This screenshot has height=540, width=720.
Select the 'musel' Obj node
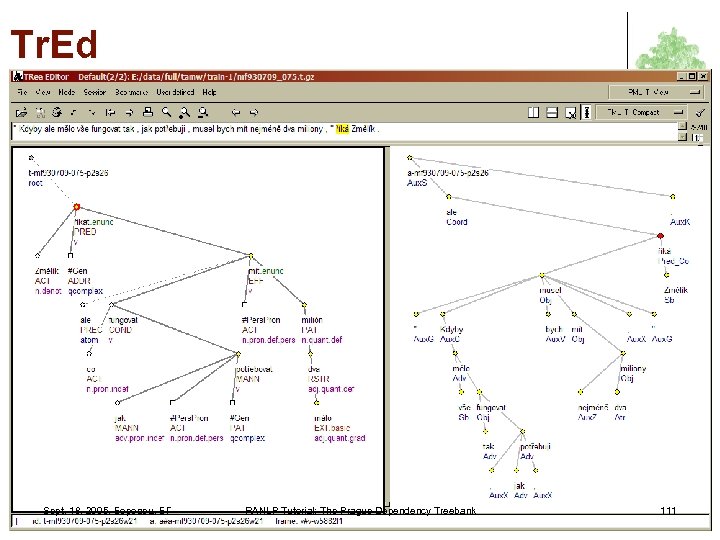pos(542,275)
